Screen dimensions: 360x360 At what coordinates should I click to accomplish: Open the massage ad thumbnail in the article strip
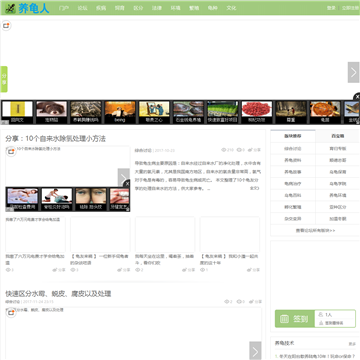pos(57,199)
